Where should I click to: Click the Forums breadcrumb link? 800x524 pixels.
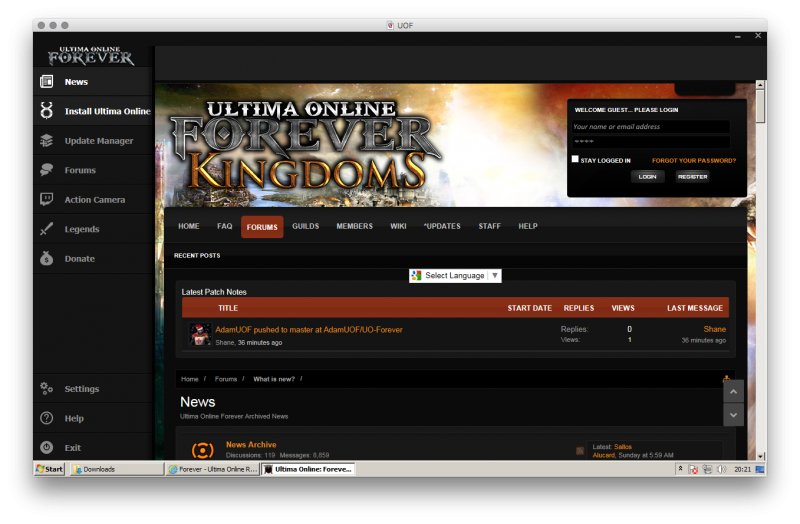click(x=226, y=379)
